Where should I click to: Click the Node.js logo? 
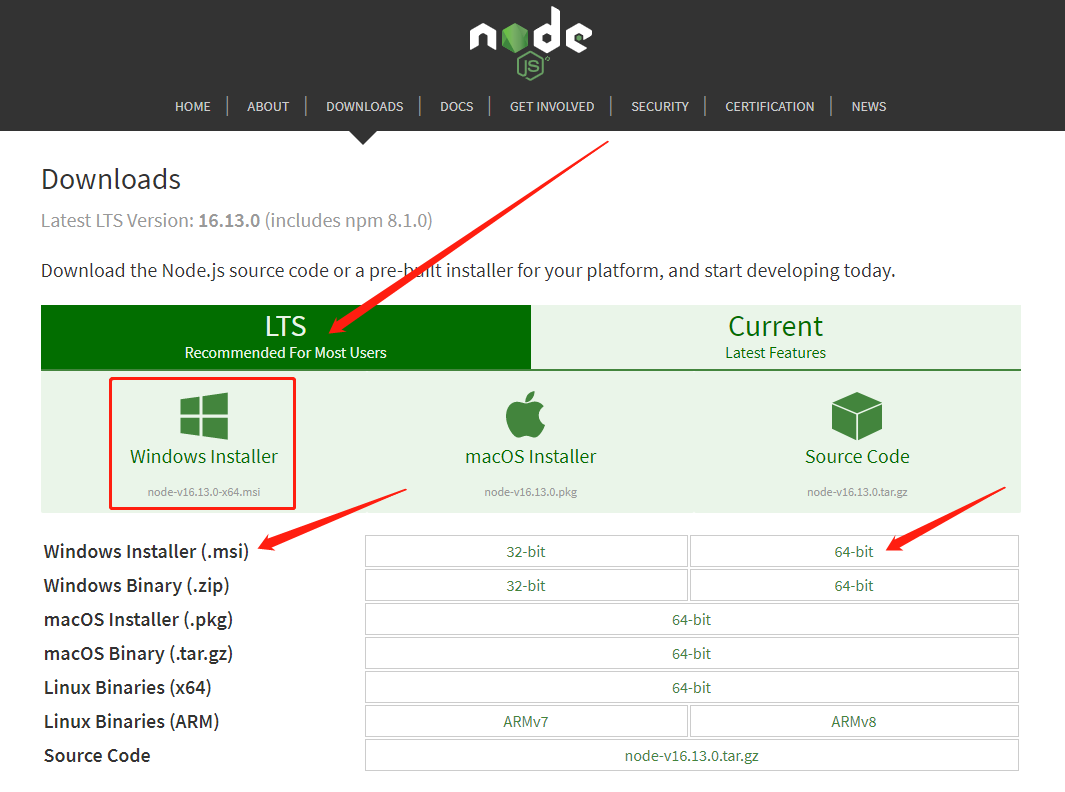pos(530,43)
